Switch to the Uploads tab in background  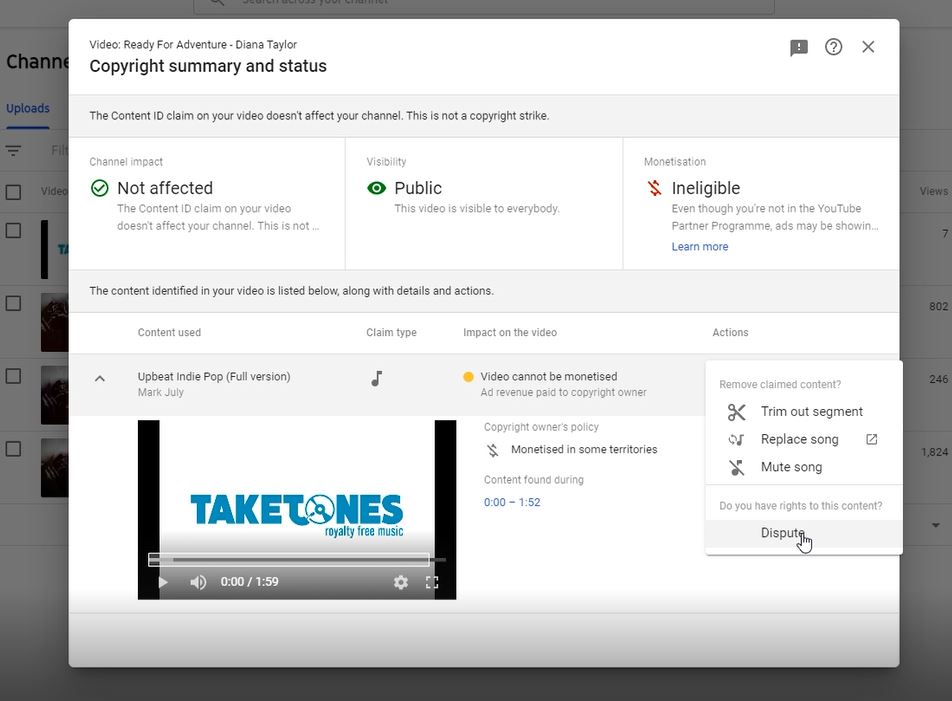click(x=28, y=108)
